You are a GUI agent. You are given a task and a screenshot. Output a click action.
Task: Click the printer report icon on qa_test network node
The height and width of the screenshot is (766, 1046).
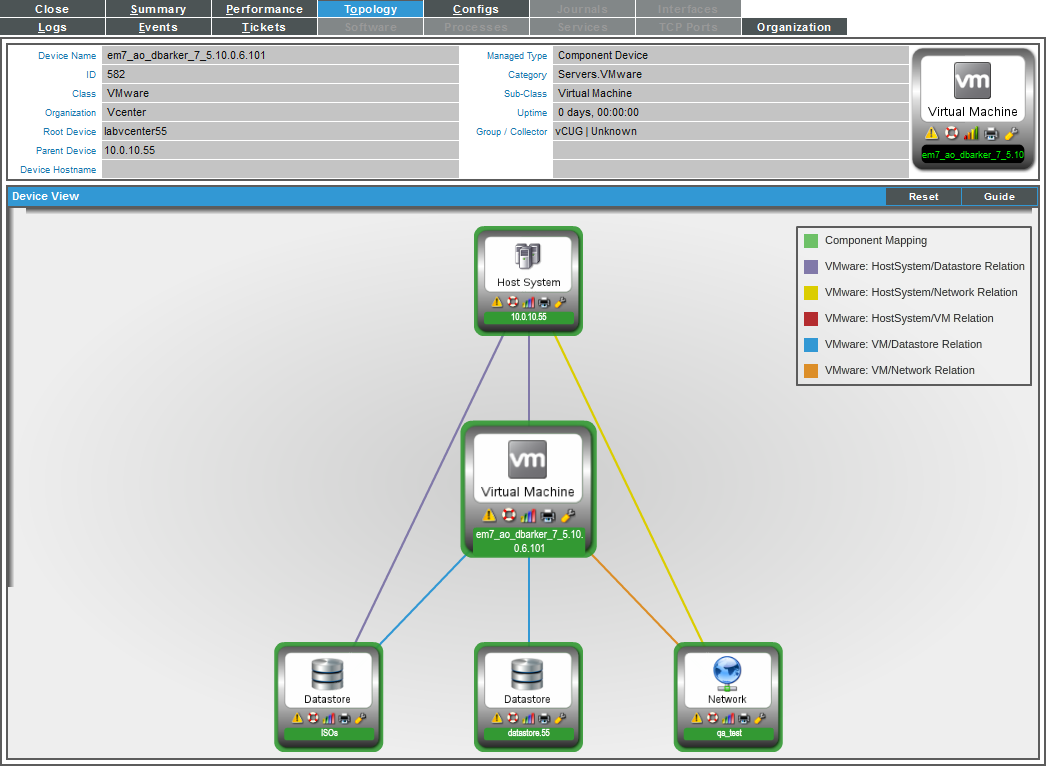pos(744,718)
